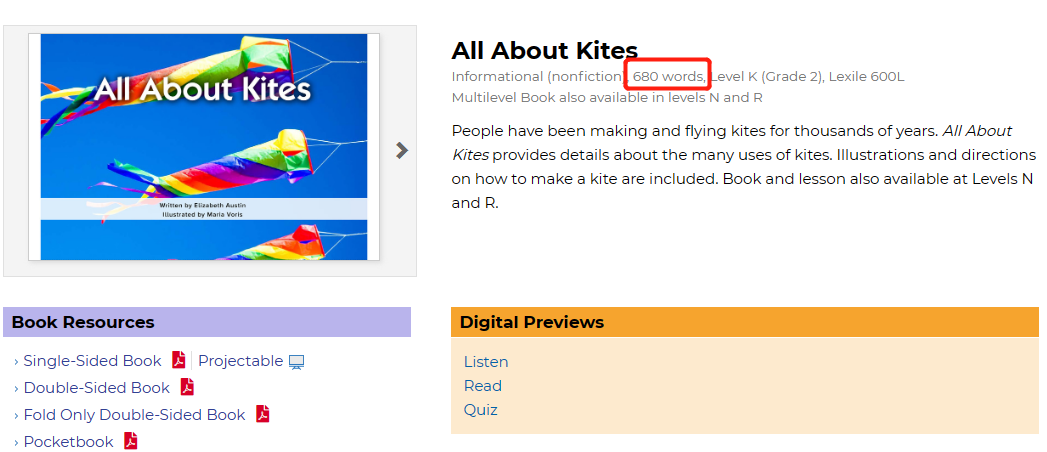This screenshot has height=452, width=1047.
Task: Open the Fold Only Double-Sided Book link
Action: click(134, 415)
